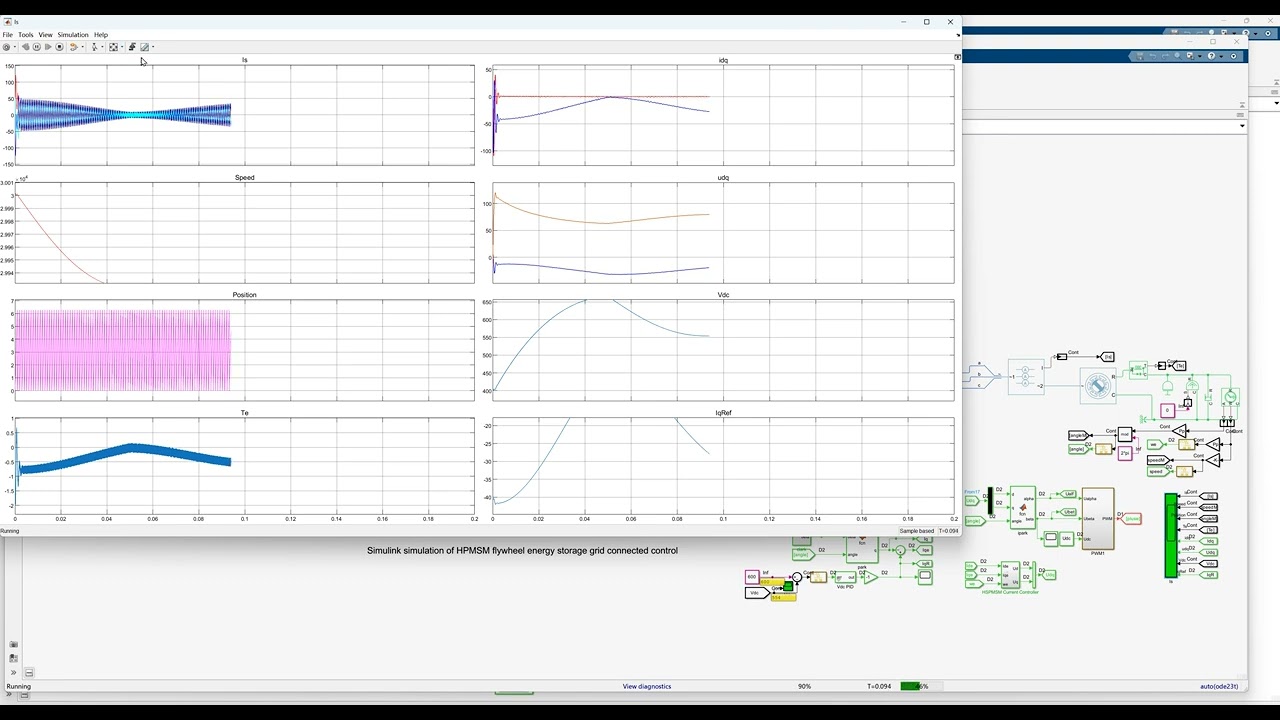The image size is (1280, 720).
Task: Click the maximize axes icon at scope corner
Action: click(957, 57)
